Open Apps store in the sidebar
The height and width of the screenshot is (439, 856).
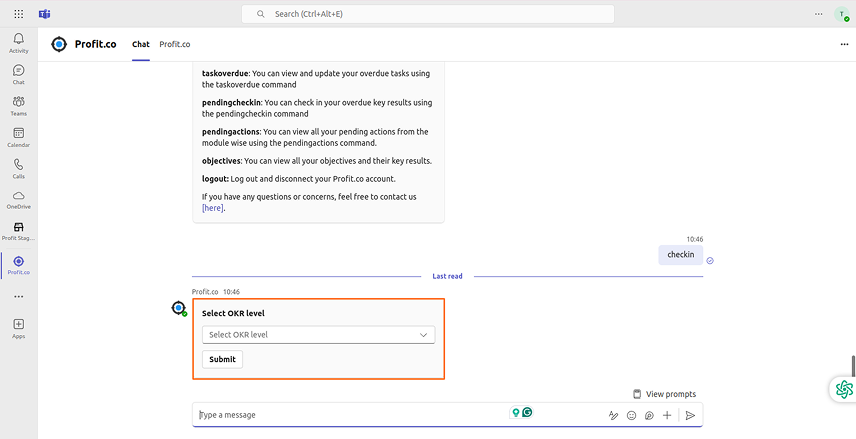[x=19, y=329]
